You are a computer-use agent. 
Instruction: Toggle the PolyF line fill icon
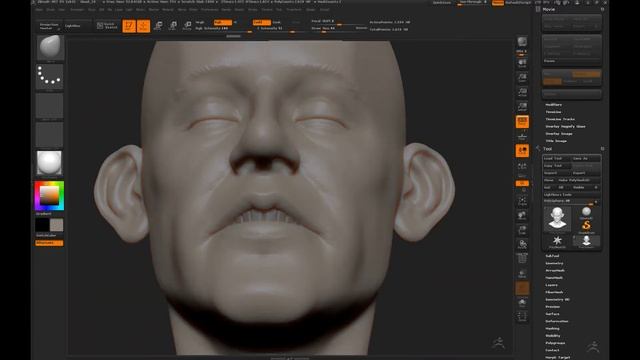point(522,259)
